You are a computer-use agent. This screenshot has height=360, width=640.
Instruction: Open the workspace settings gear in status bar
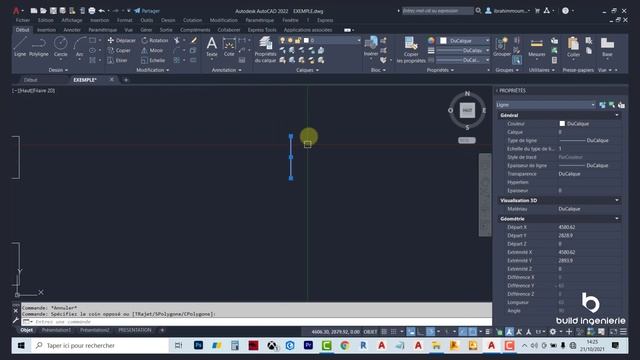(x=553, y=331)
